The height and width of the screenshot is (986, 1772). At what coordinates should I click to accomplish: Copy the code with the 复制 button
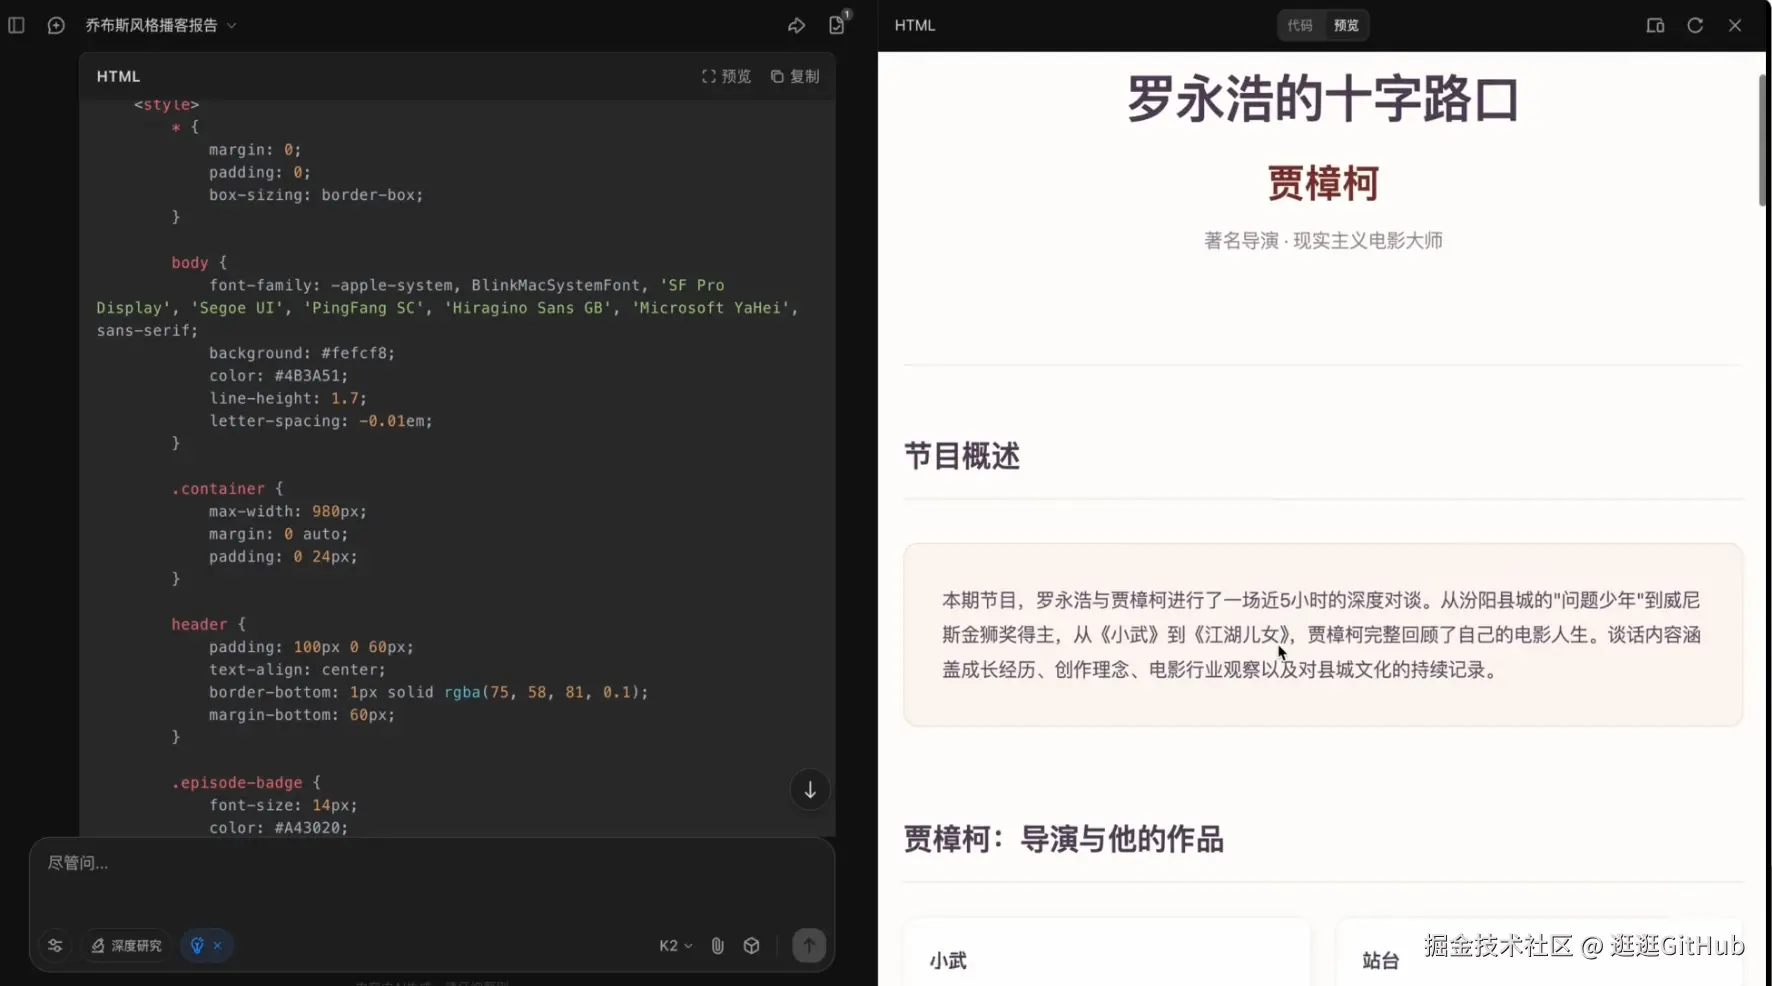coord(795,76)
